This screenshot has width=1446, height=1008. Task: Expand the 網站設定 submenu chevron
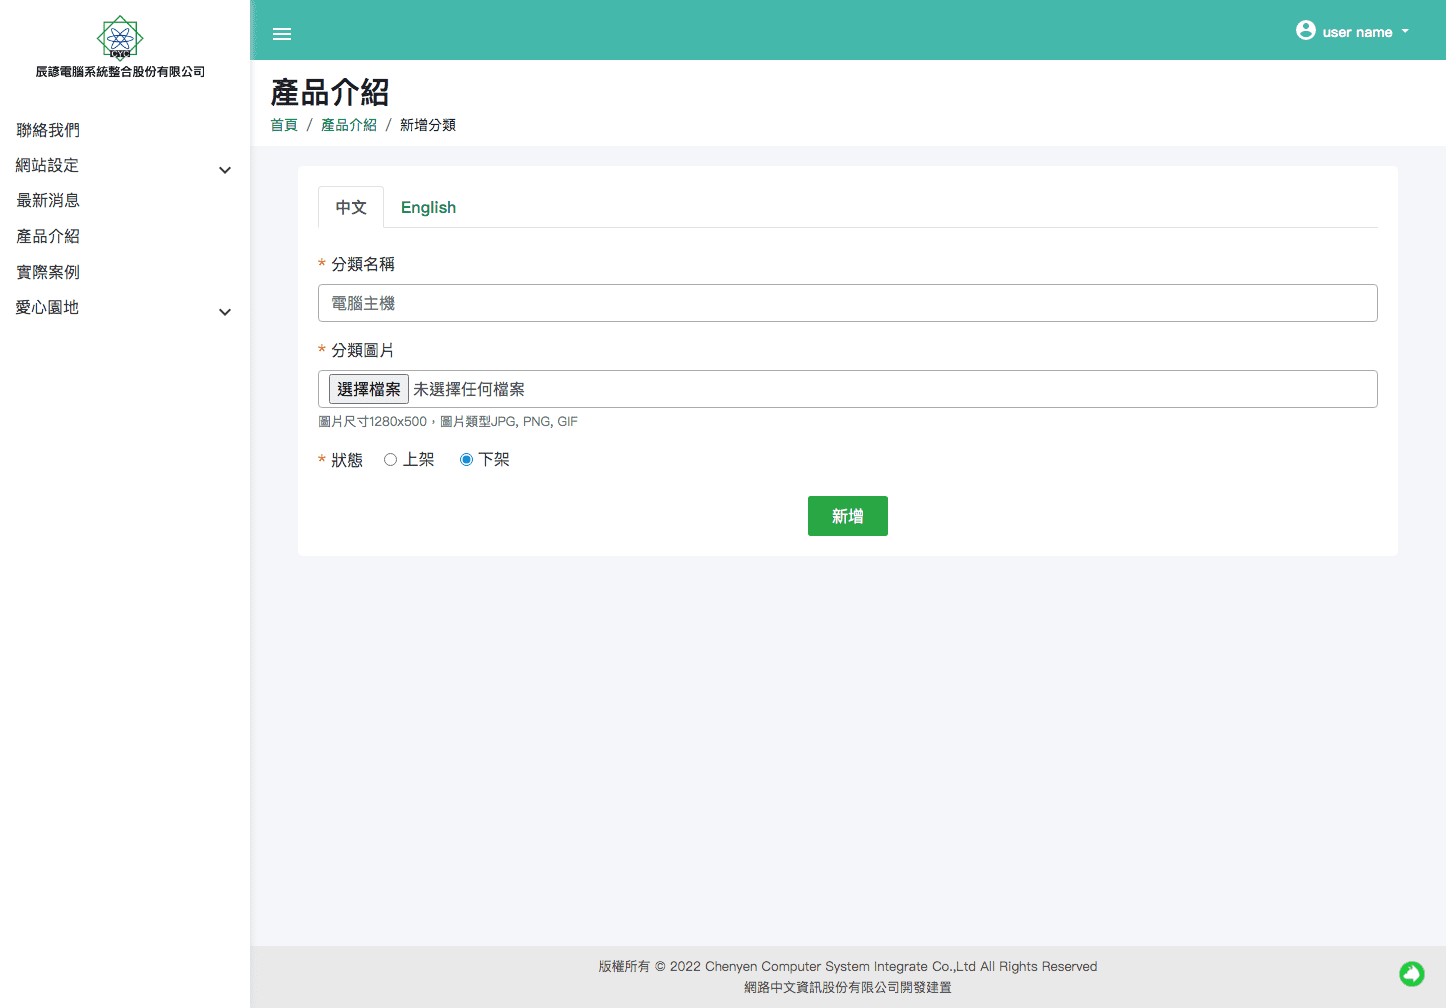pyautogui.click(x=225, y=170)
